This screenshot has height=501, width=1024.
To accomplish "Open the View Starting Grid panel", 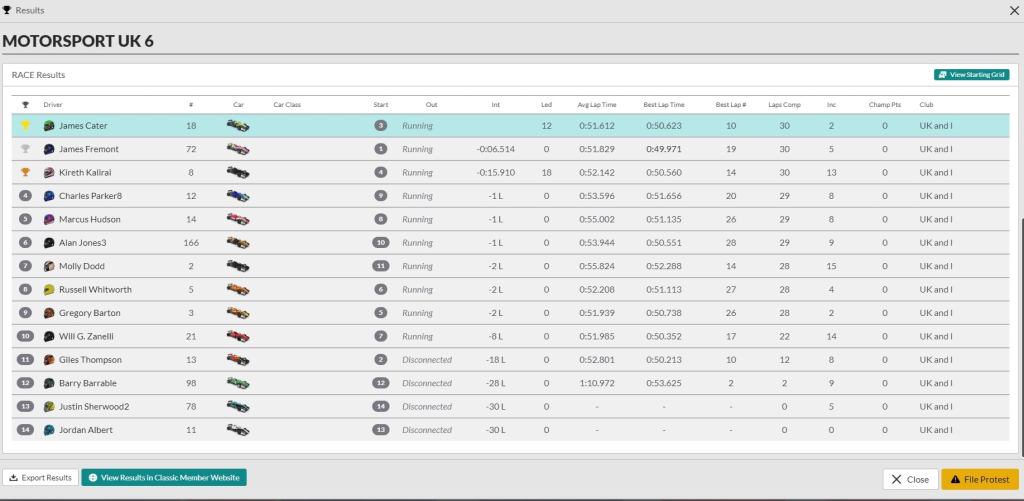I will 971,75.
